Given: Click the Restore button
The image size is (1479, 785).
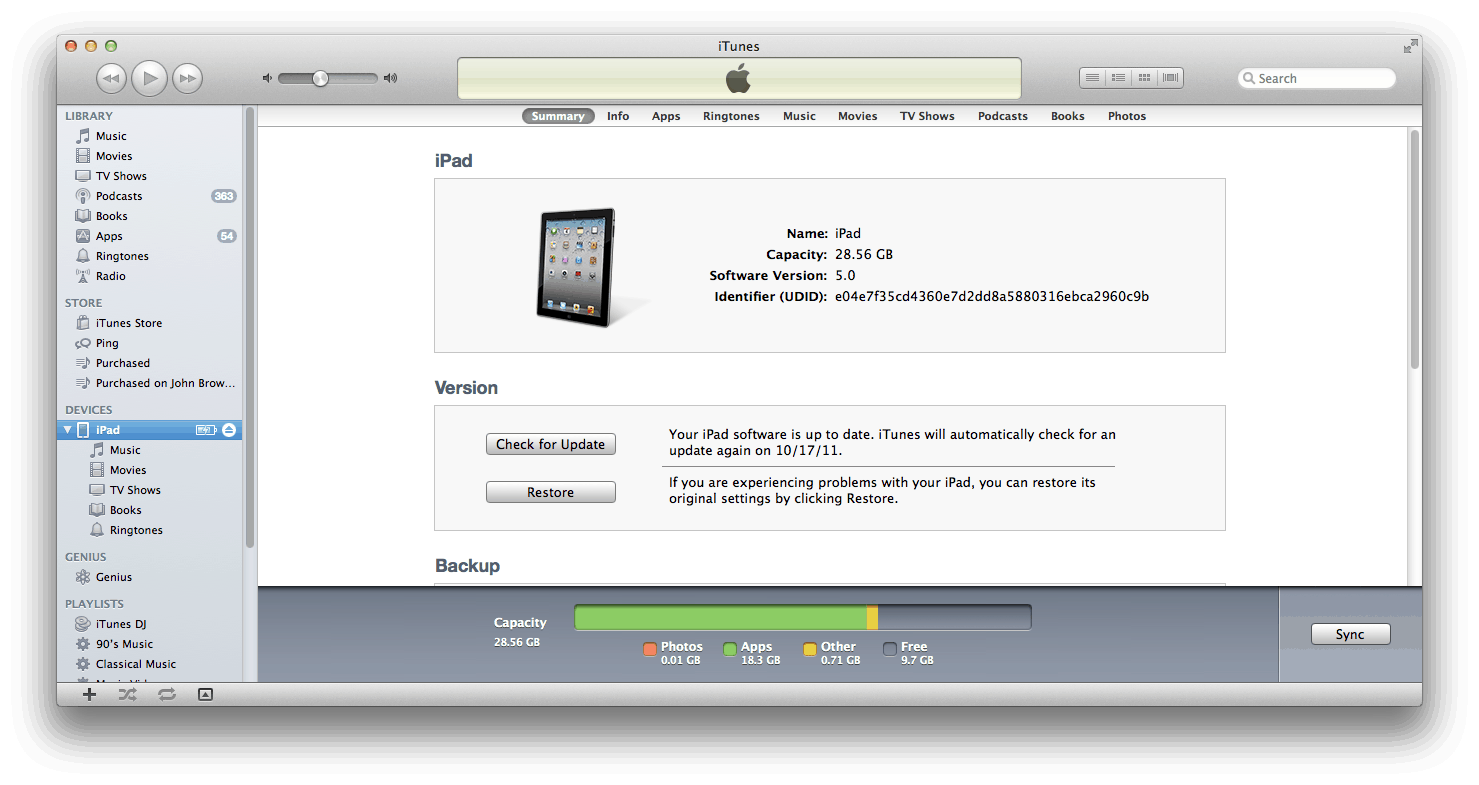Looking at the screenshot, I should pyautogui.click(x=550, y=492).
